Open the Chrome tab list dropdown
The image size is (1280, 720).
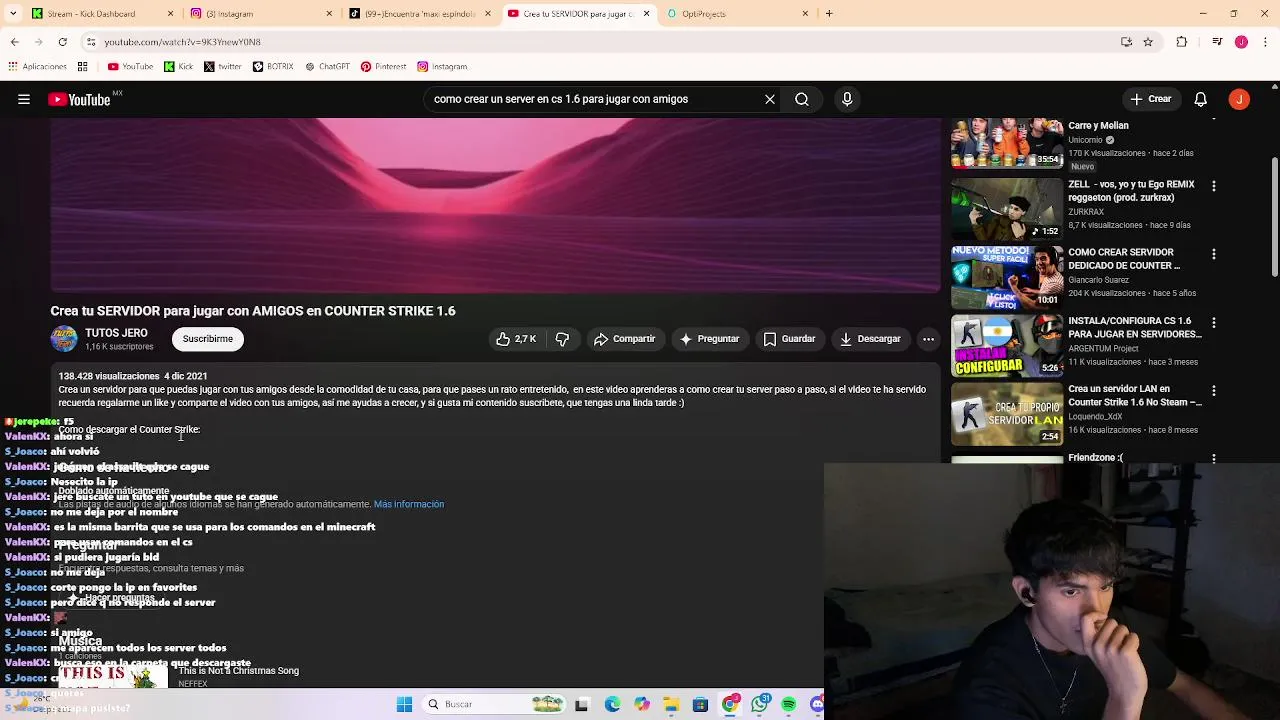click(x=14, y=14)
